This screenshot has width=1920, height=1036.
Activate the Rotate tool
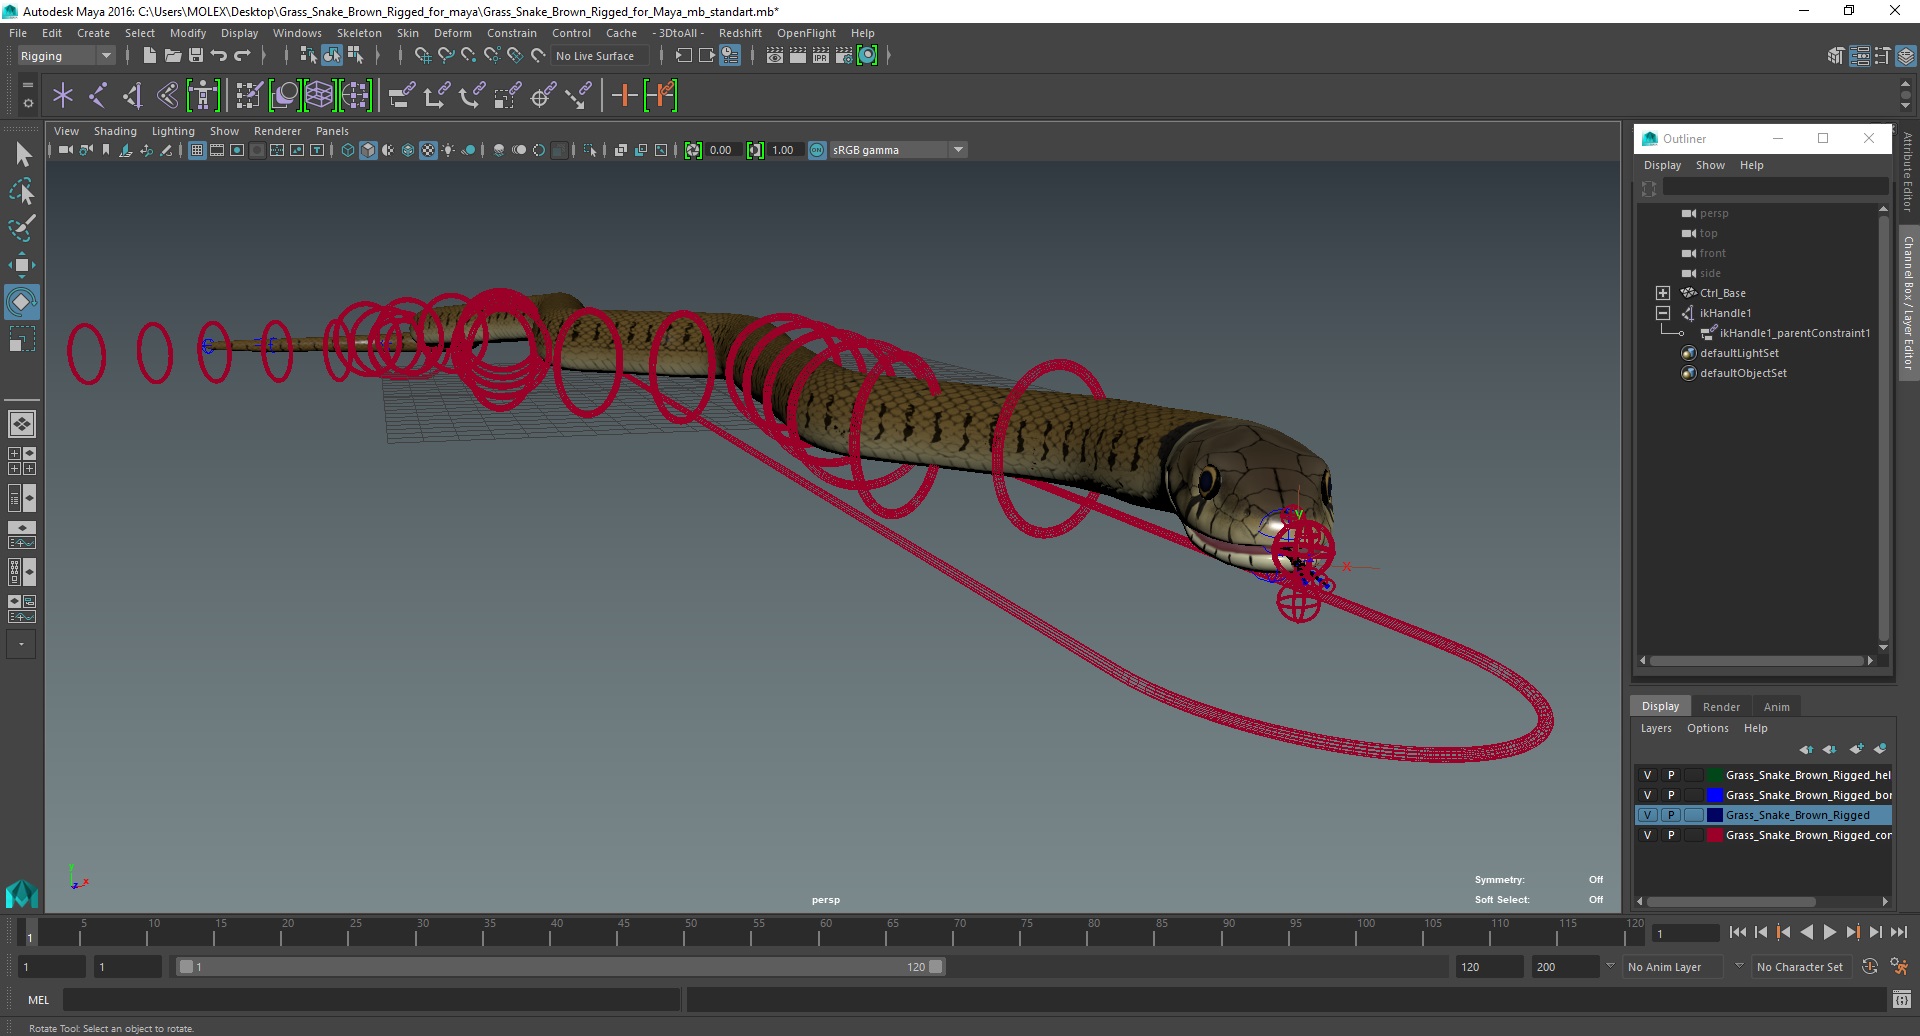click(22, 301)
